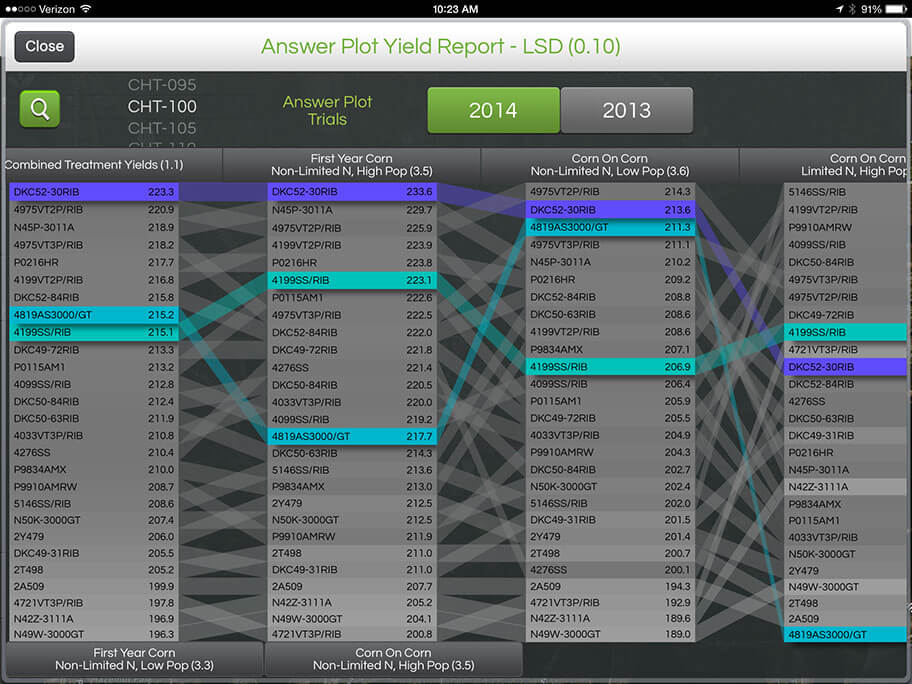Tap the green magnifying glass search icon

[x=40, y=109]
